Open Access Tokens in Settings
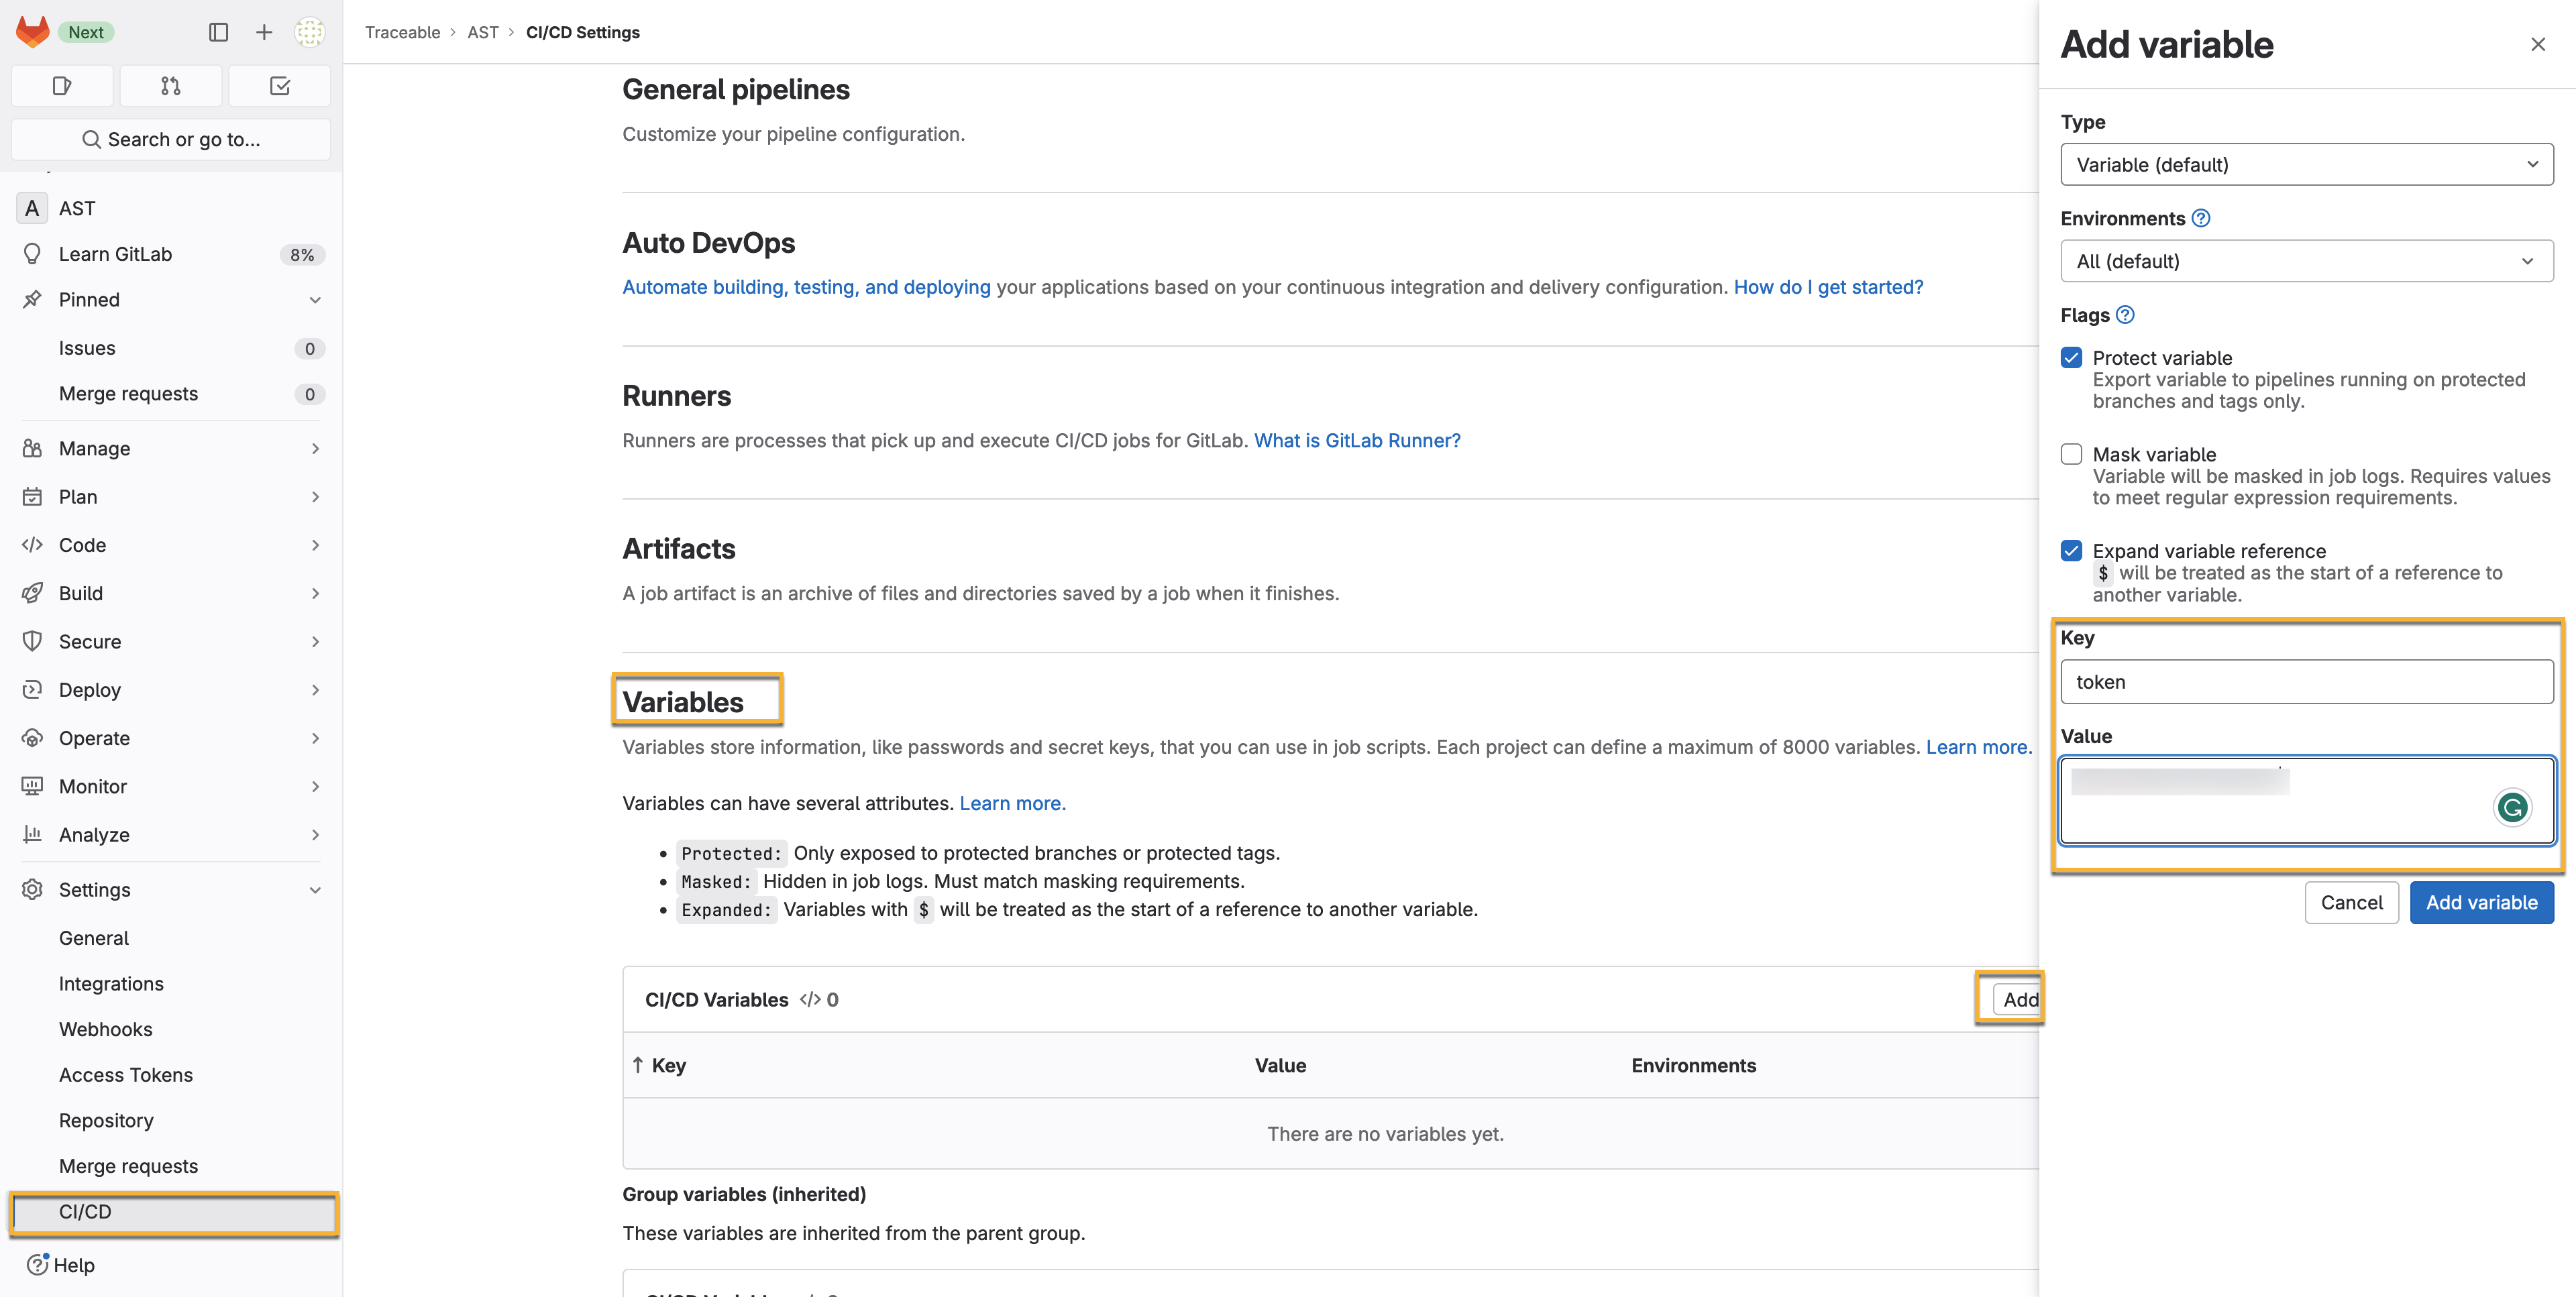This screenshot has height=1297, width=2576. coord(126,1075)
